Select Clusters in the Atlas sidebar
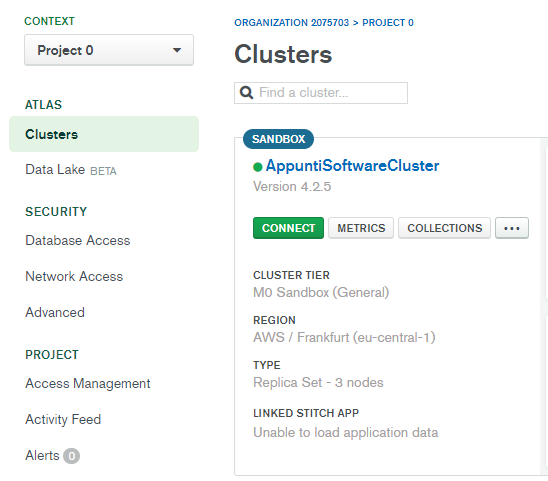Image resolution: width=548 pixels, height=481 pixels. coord(104,134)
